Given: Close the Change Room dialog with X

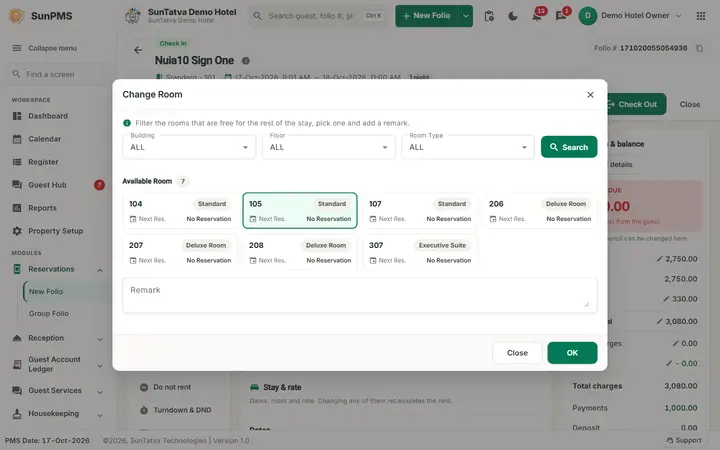Looking at the screenshot, I should 590,95.
